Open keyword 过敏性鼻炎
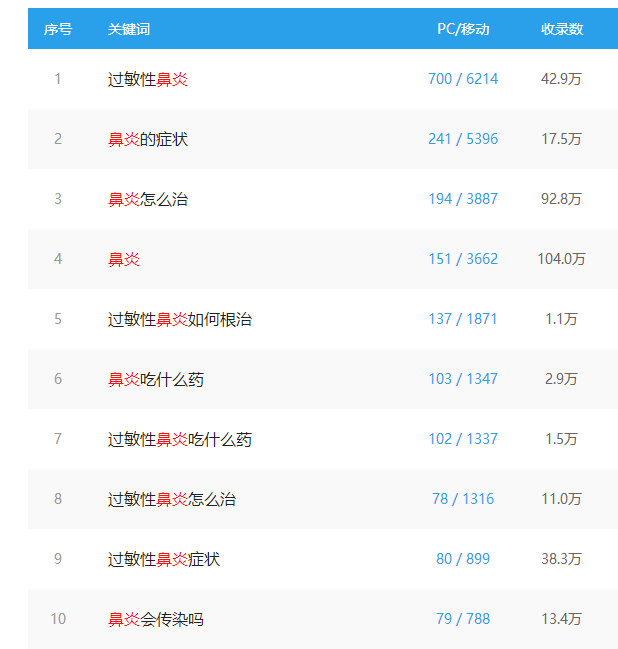This screenshot has height=649, width=618. point(148,79)
